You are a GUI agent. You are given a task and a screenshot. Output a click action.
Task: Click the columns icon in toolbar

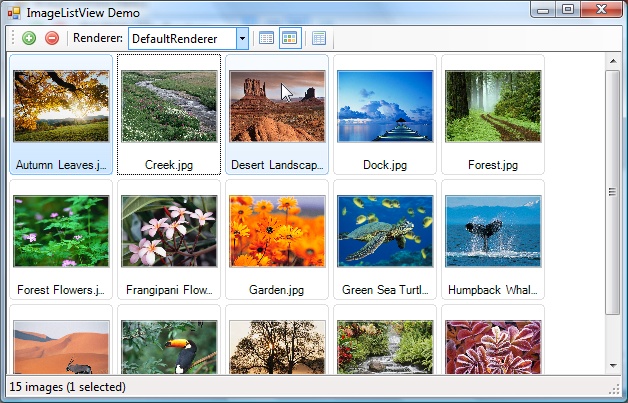(x=319, y=38)
